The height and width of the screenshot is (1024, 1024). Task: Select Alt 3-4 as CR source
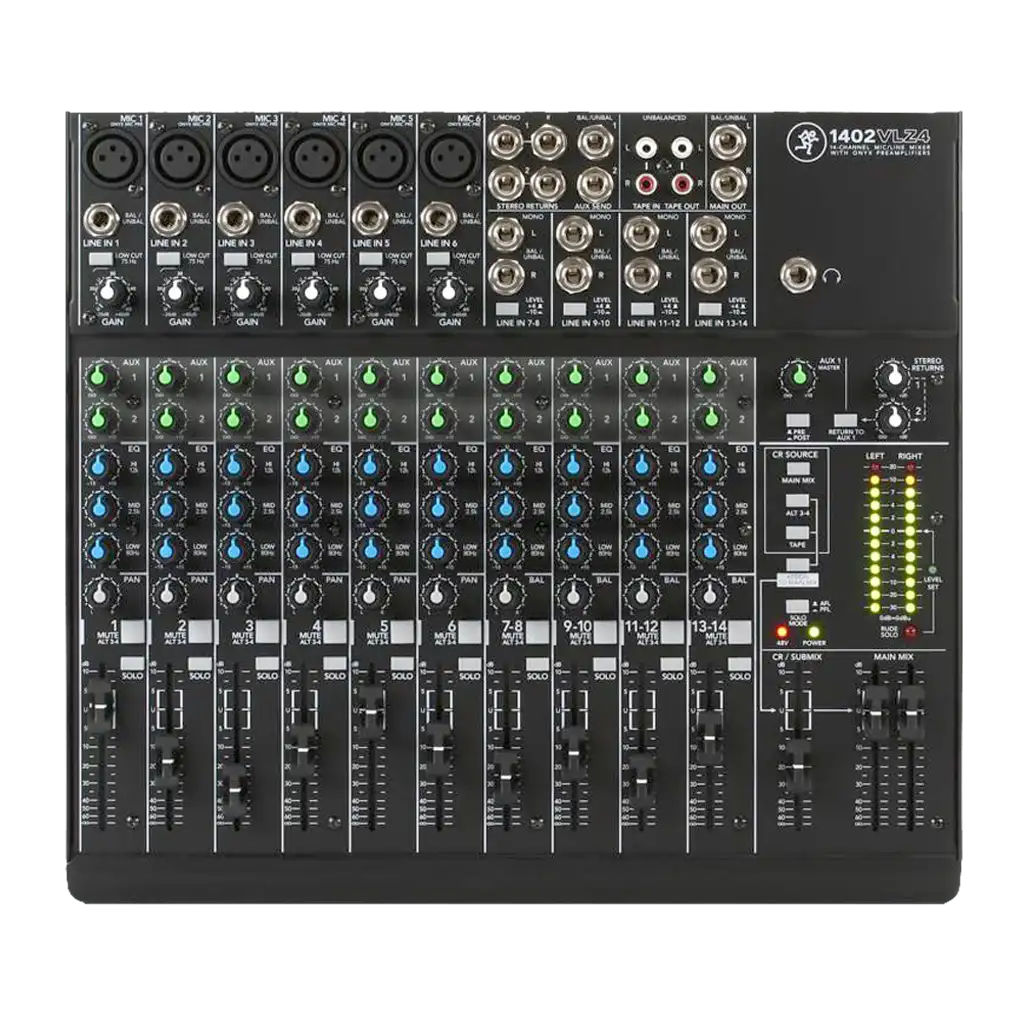(x=797, y=500)
